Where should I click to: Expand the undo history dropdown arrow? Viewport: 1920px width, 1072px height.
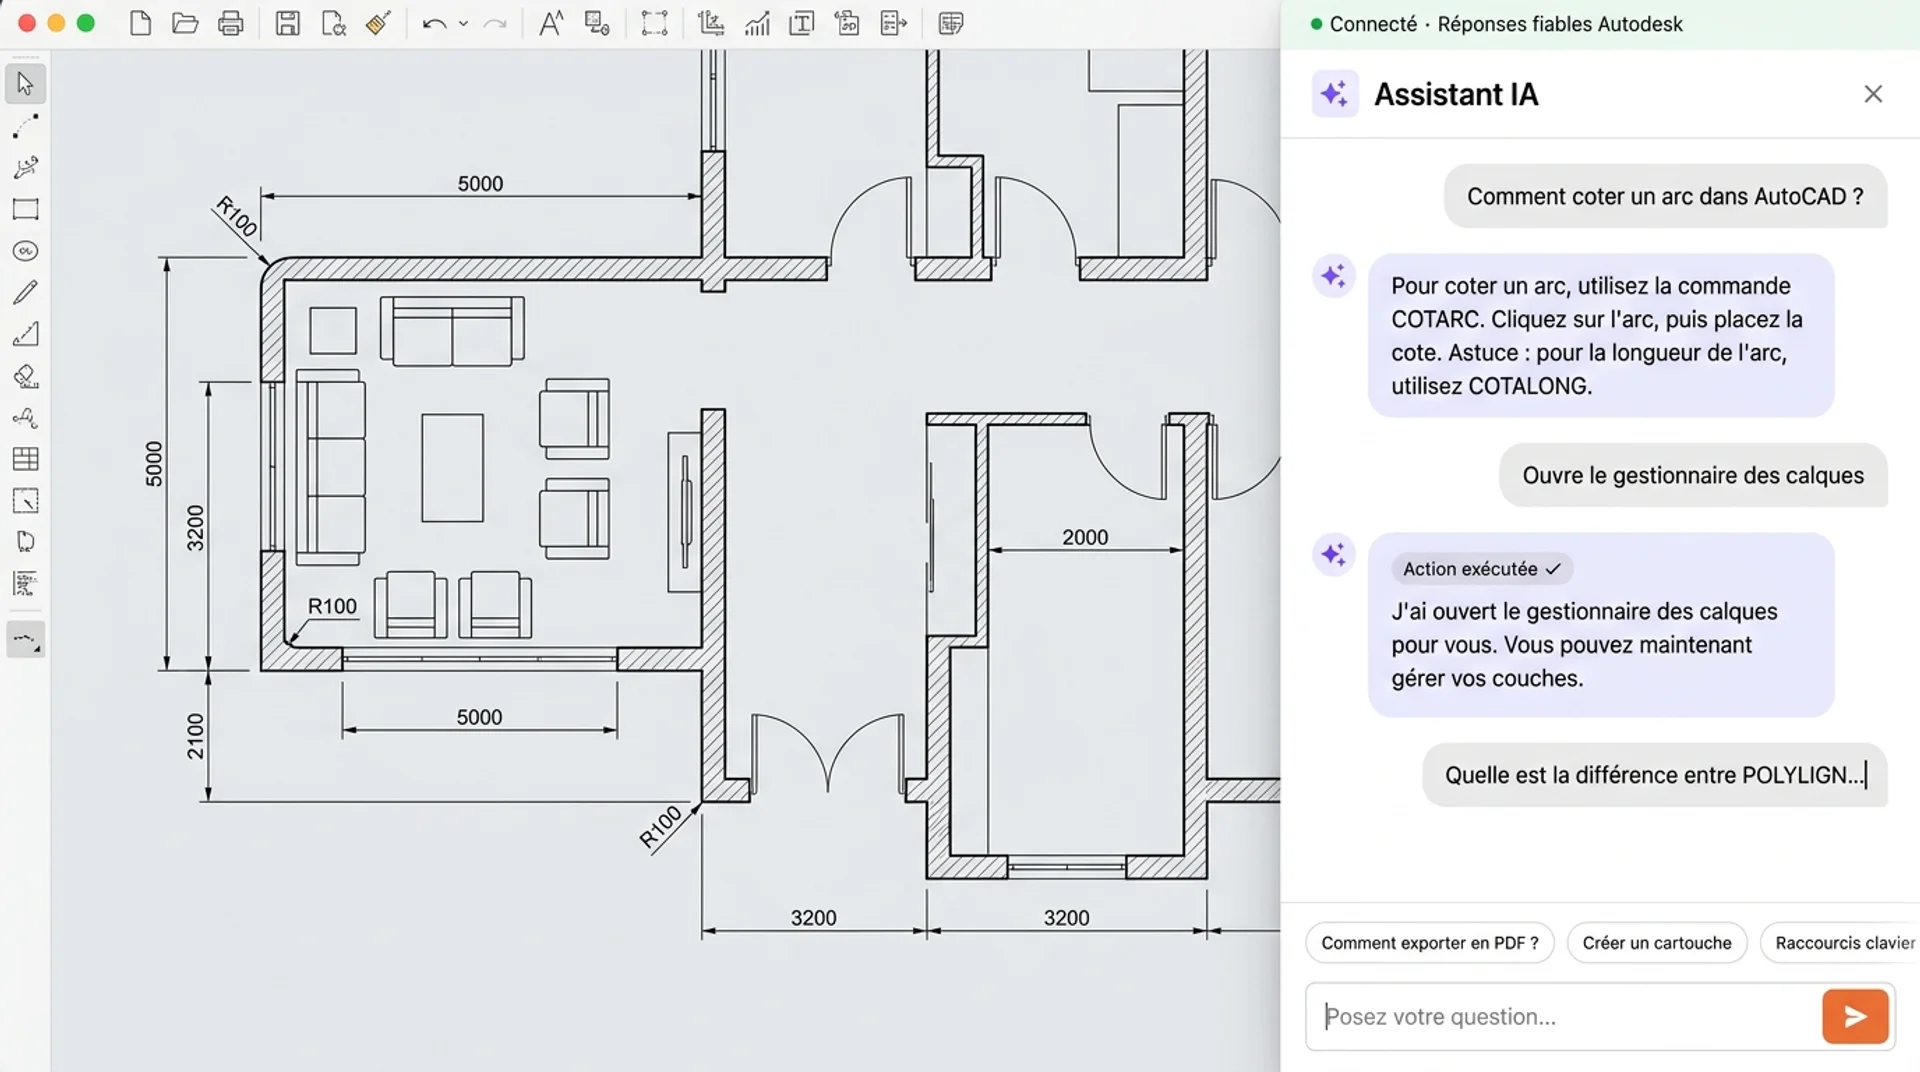coord(463,23)
